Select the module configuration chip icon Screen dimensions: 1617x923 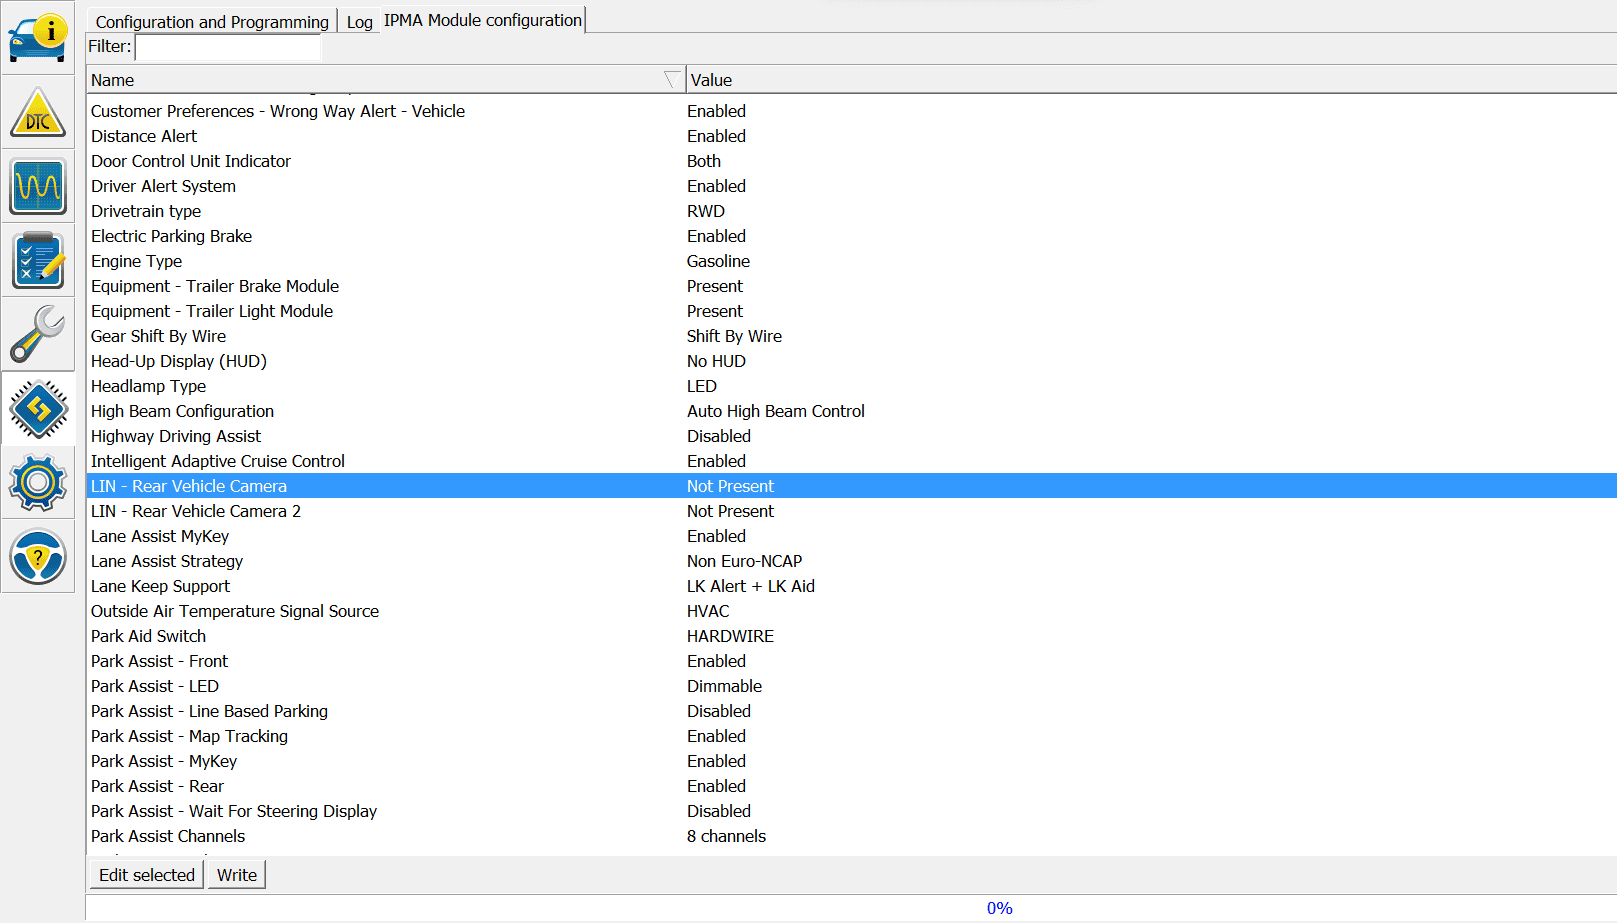tap(38, 408)
